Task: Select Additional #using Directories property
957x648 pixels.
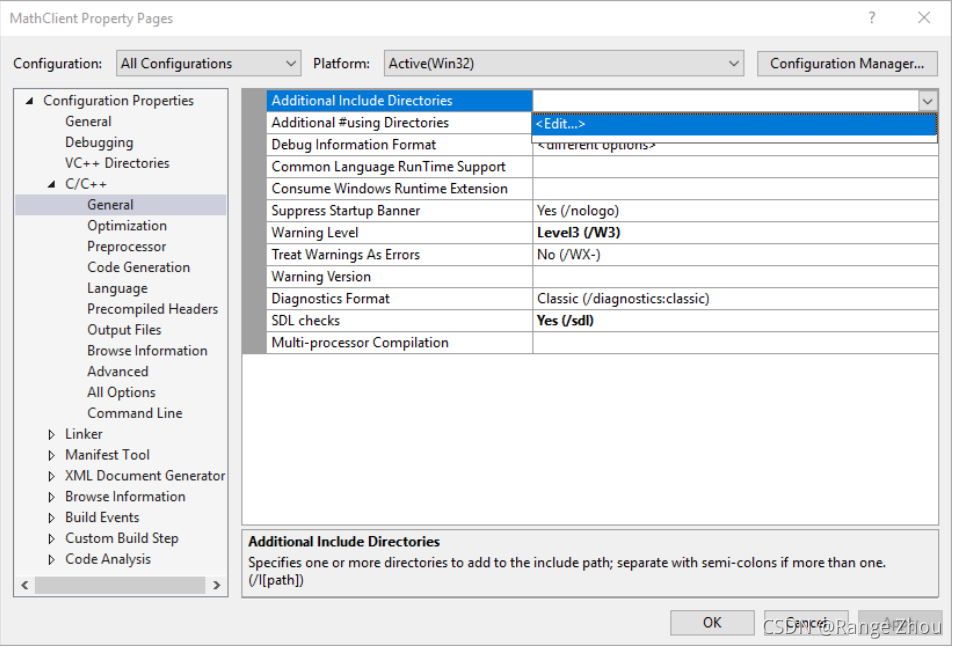Action: coord(400,123)
